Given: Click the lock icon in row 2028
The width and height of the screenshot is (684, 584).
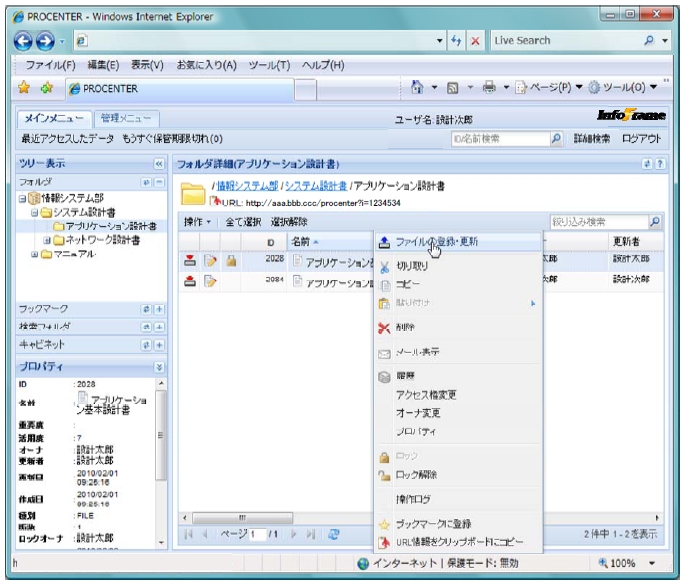Looking at the screenshot, I should pos(231,261).
